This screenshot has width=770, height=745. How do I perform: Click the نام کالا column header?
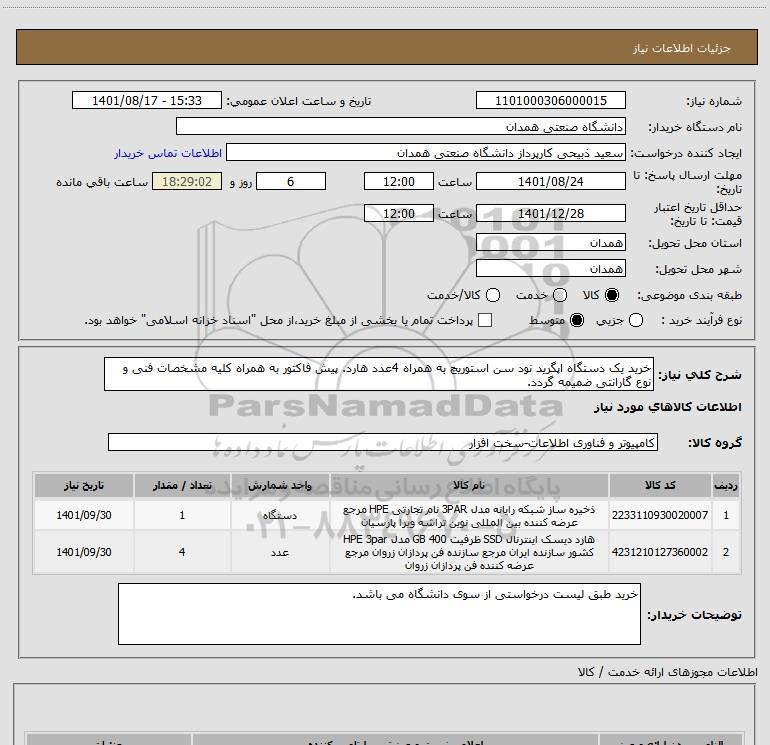469,485
